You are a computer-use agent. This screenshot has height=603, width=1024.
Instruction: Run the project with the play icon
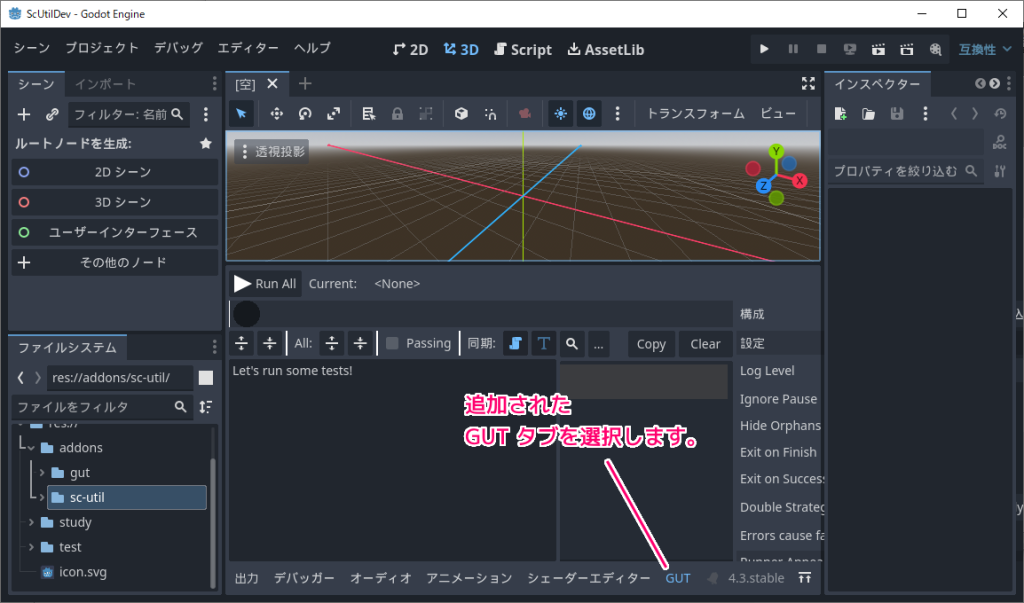coord(763,49)
